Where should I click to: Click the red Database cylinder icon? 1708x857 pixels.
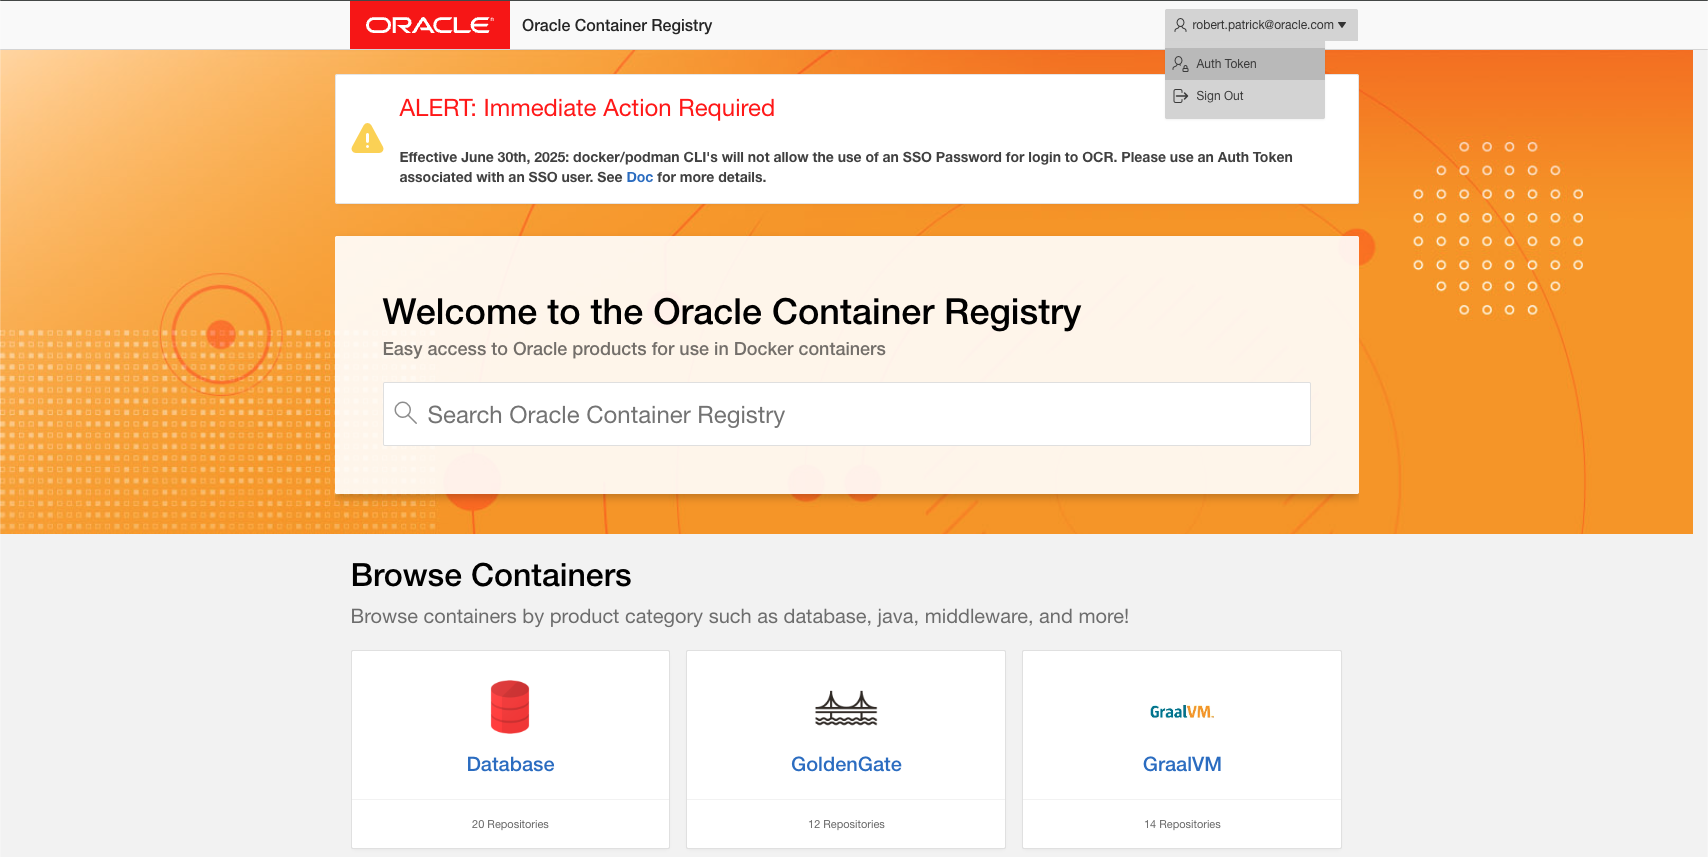coord(510,707)
